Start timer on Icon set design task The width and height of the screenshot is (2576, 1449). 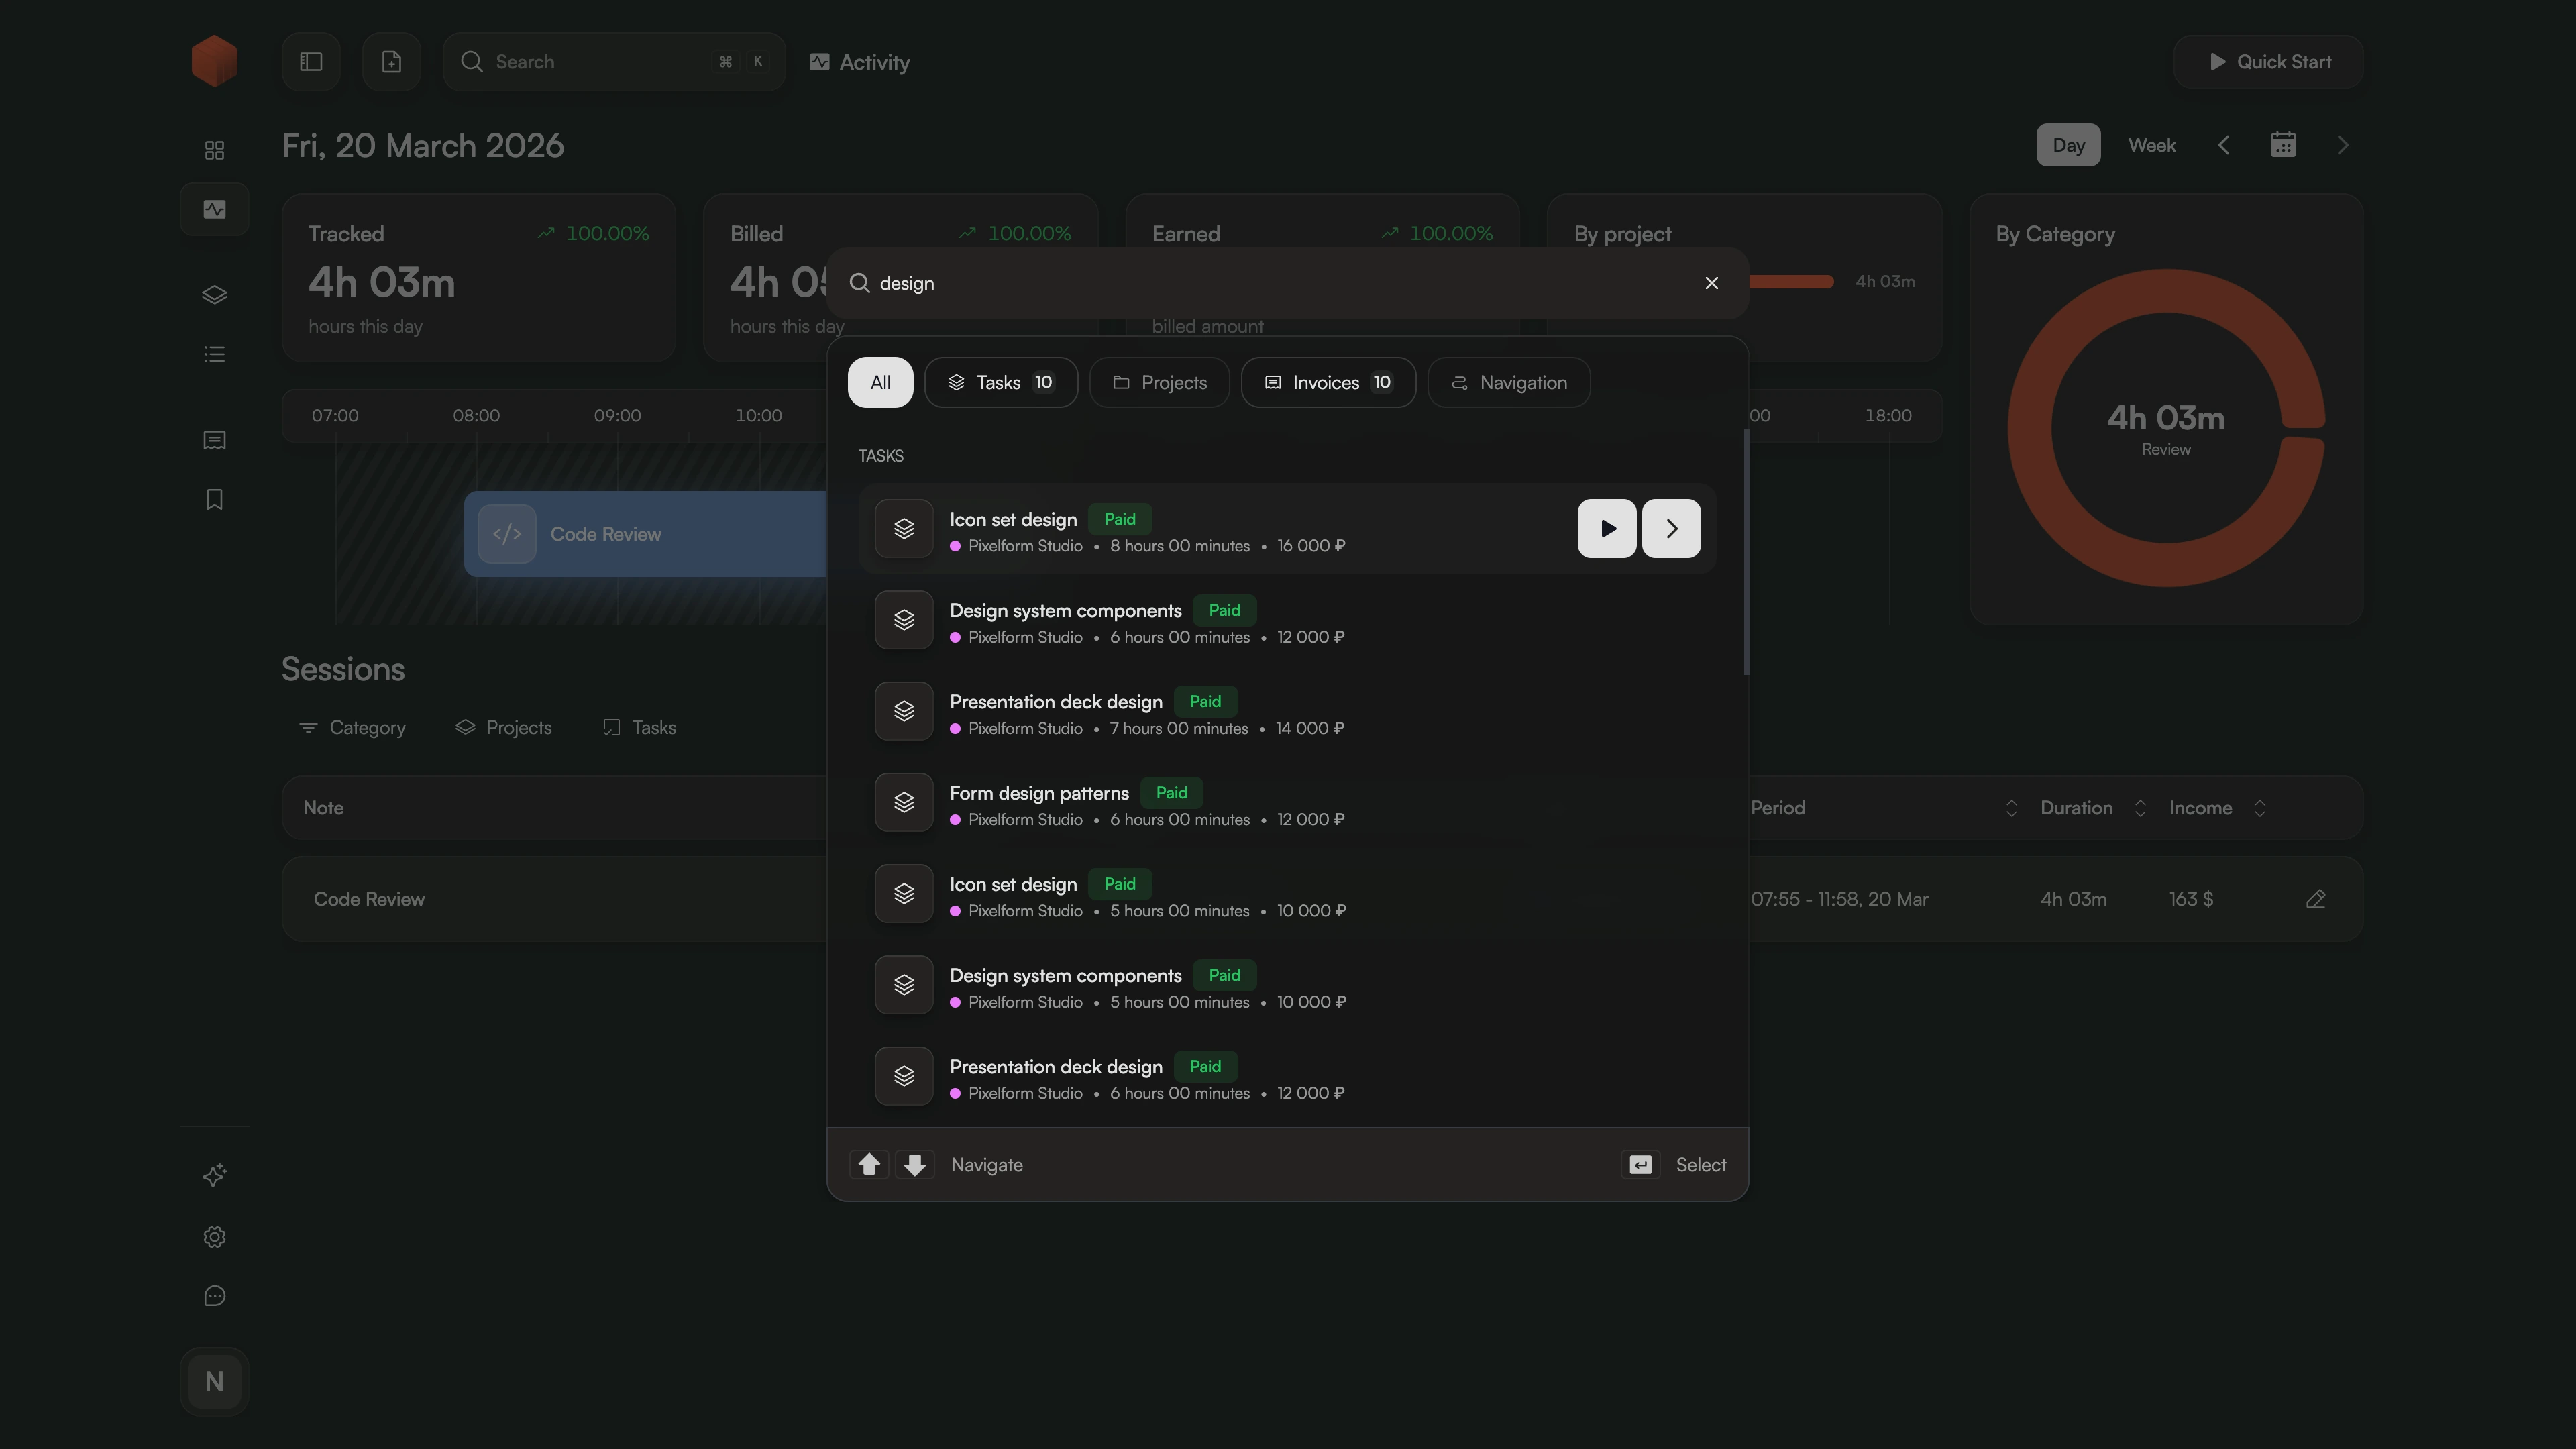click(x=1606, y=528)
